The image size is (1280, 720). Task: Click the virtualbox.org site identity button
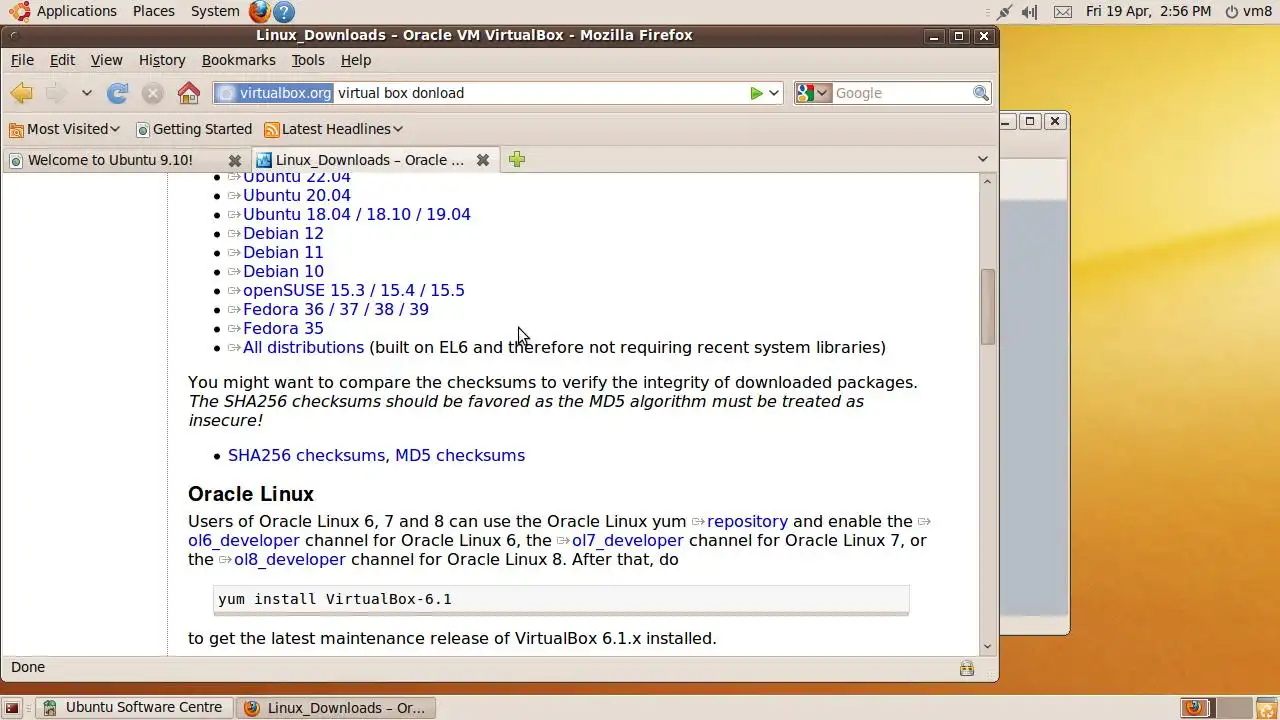(x=274, y=93)
